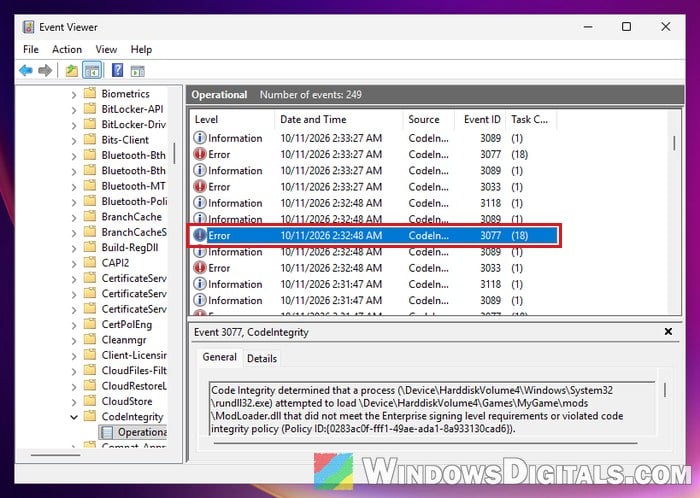Sort by the Task Category column header
Viewport: 700px width, 498px height.
point(531,120)
